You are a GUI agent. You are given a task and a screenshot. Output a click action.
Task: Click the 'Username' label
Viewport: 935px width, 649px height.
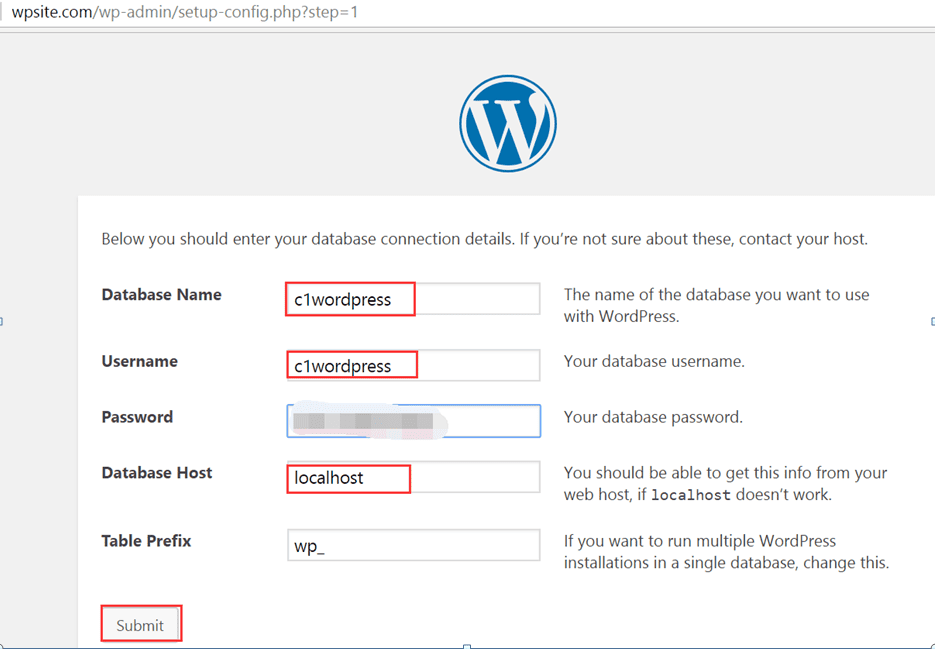click(x=140, y=361)
